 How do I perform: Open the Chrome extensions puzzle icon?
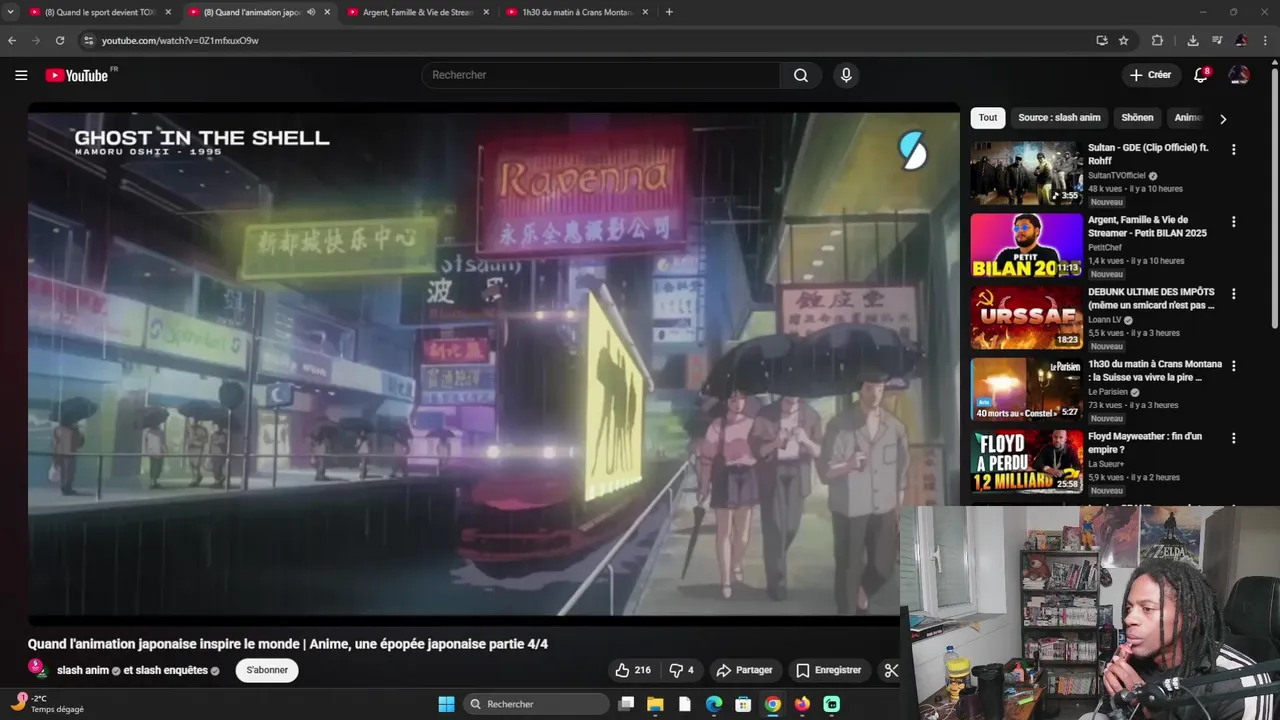tap(1157, 40)
